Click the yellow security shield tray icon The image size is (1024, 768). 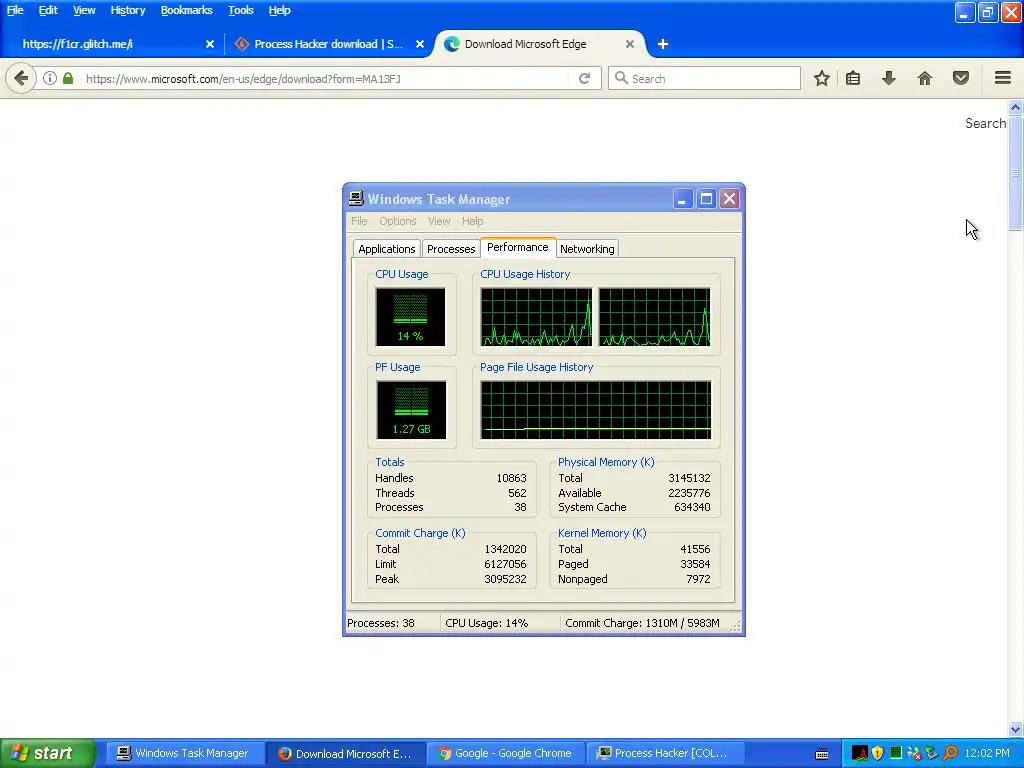pyautogui.click(x=878, y=753)
